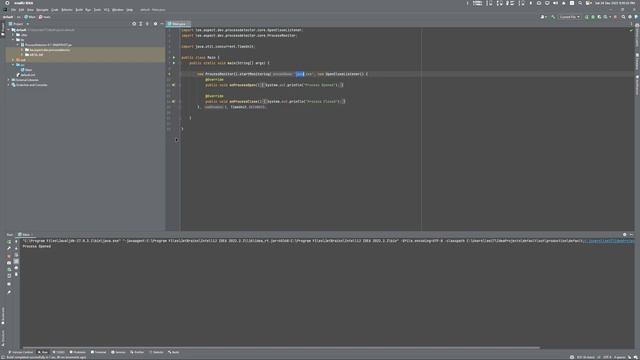
Task: Expand Scratches and Consoles node
Action: [x=9, y=85]
